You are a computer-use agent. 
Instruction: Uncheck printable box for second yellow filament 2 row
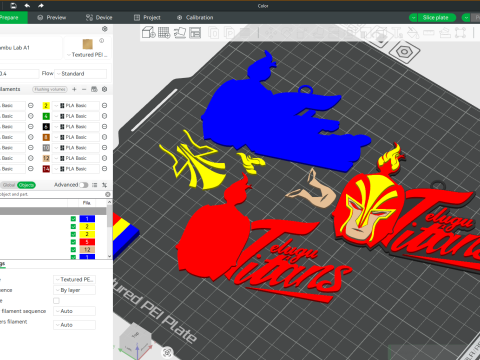[x=73, y=234]
